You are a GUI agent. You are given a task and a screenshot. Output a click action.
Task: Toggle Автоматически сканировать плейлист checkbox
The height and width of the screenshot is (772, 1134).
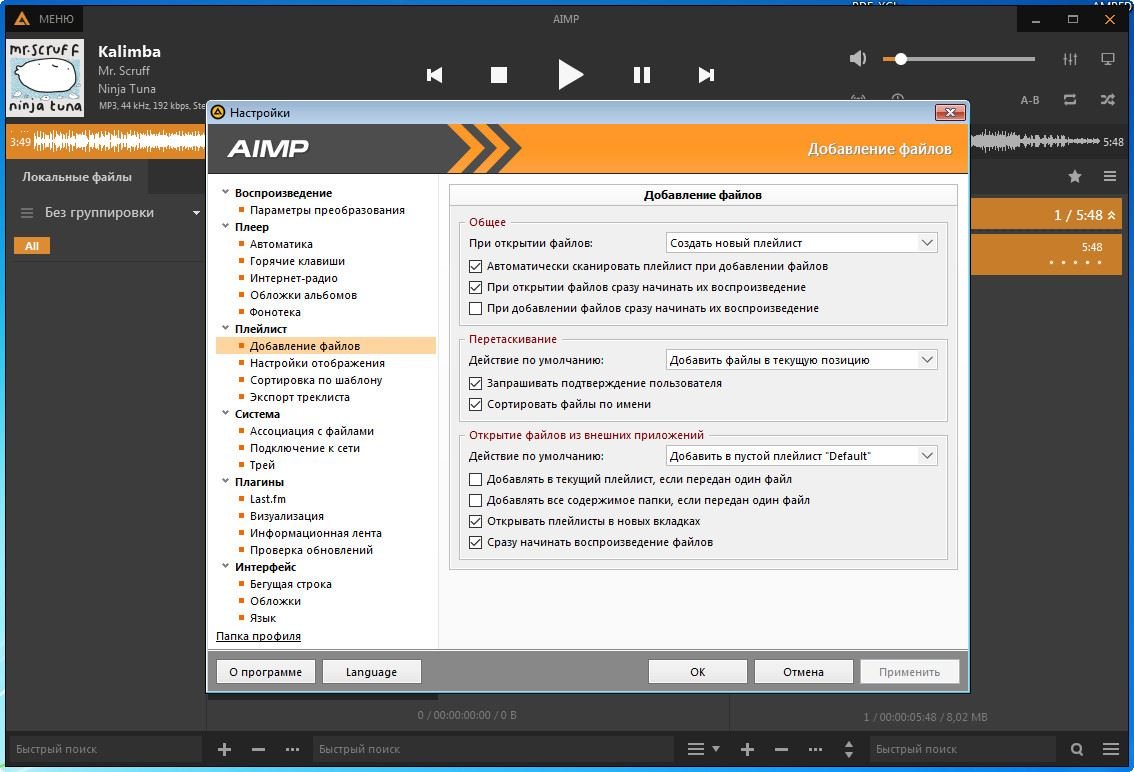[475, 266]
